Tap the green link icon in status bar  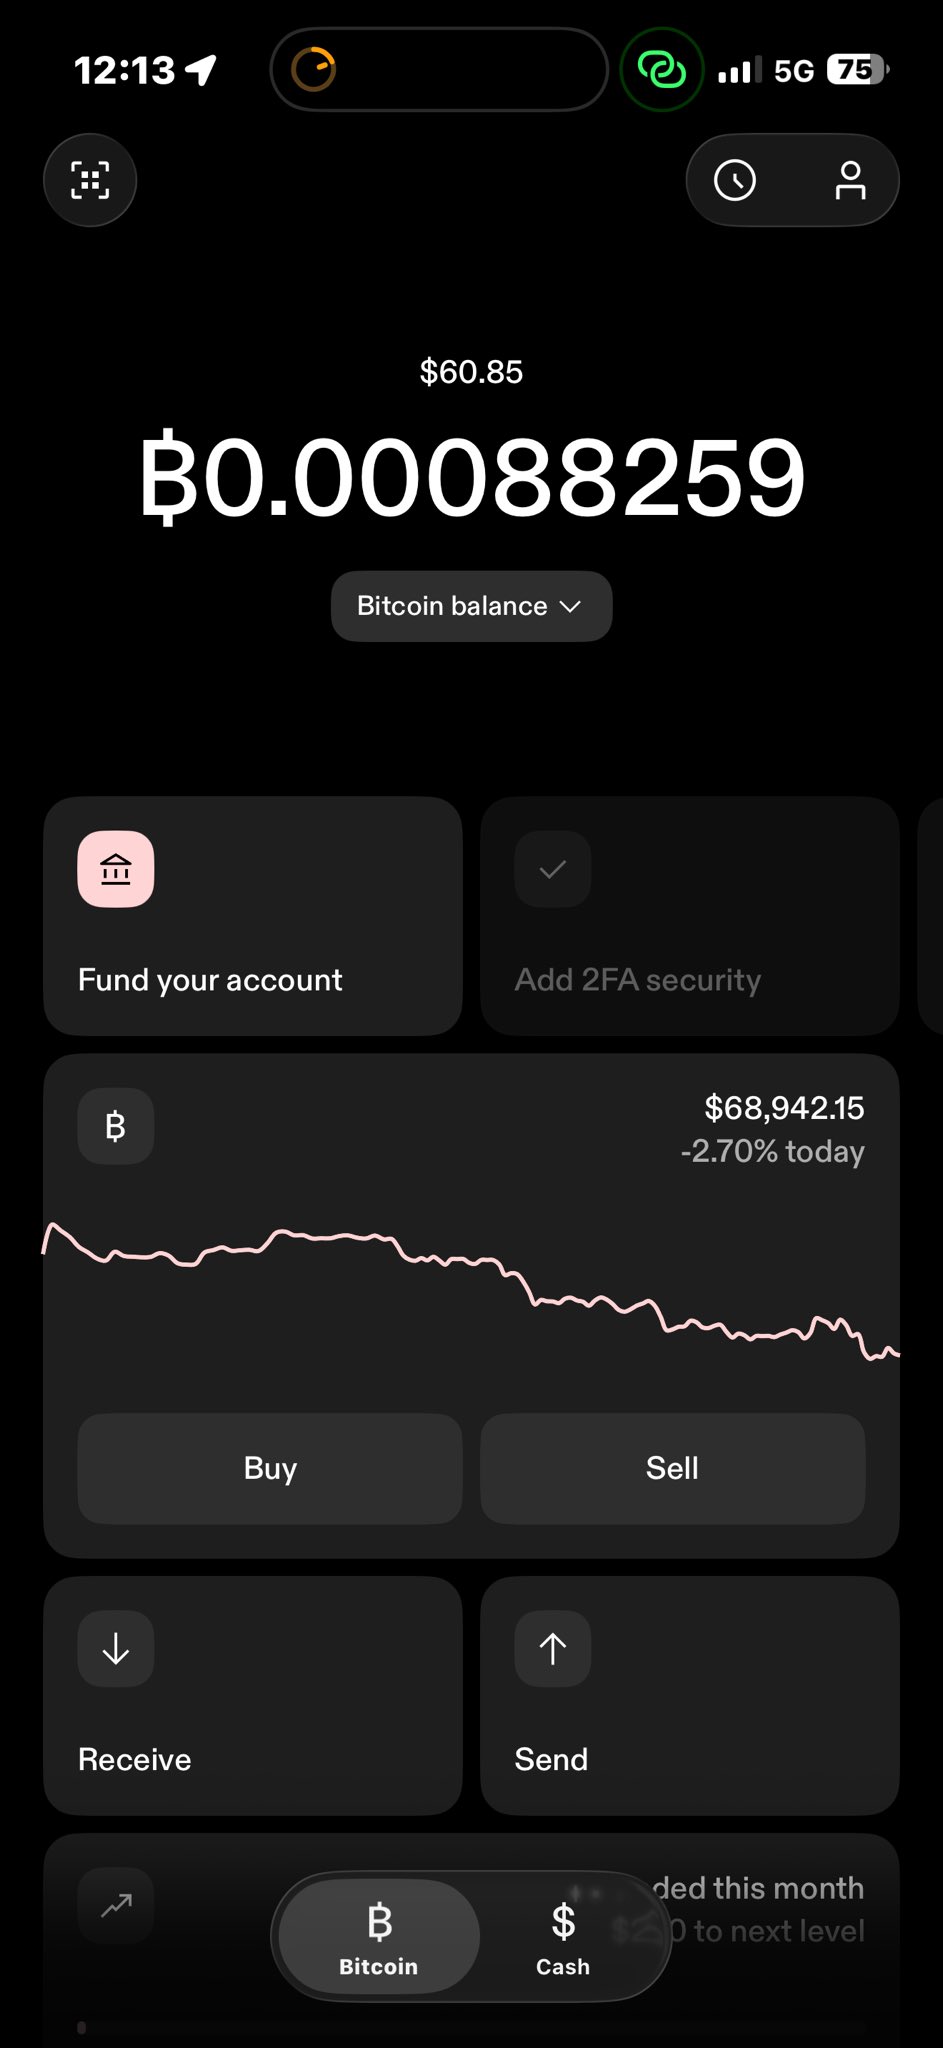pos(661,70)
